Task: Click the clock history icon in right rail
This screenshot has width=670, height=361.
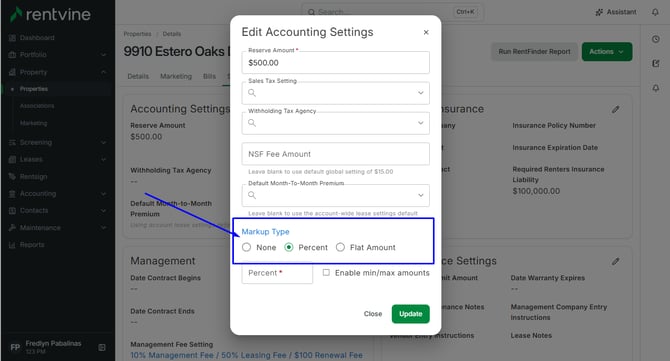Action: pos(656,39)
